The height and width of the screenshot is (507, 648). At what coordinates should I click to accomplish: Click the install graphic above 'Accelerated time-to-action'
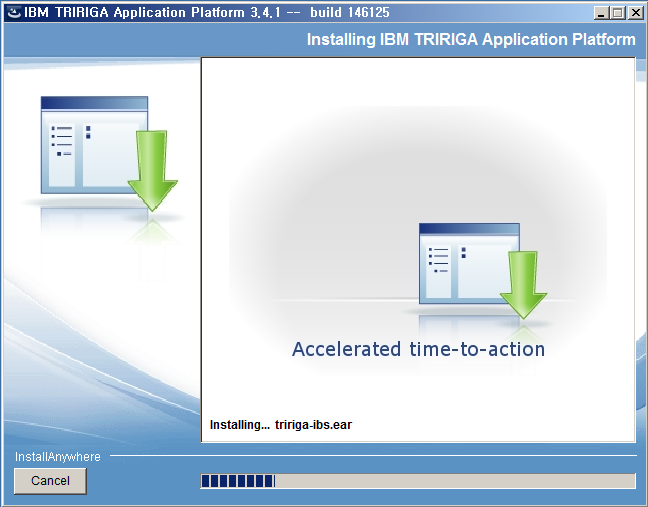483,271
